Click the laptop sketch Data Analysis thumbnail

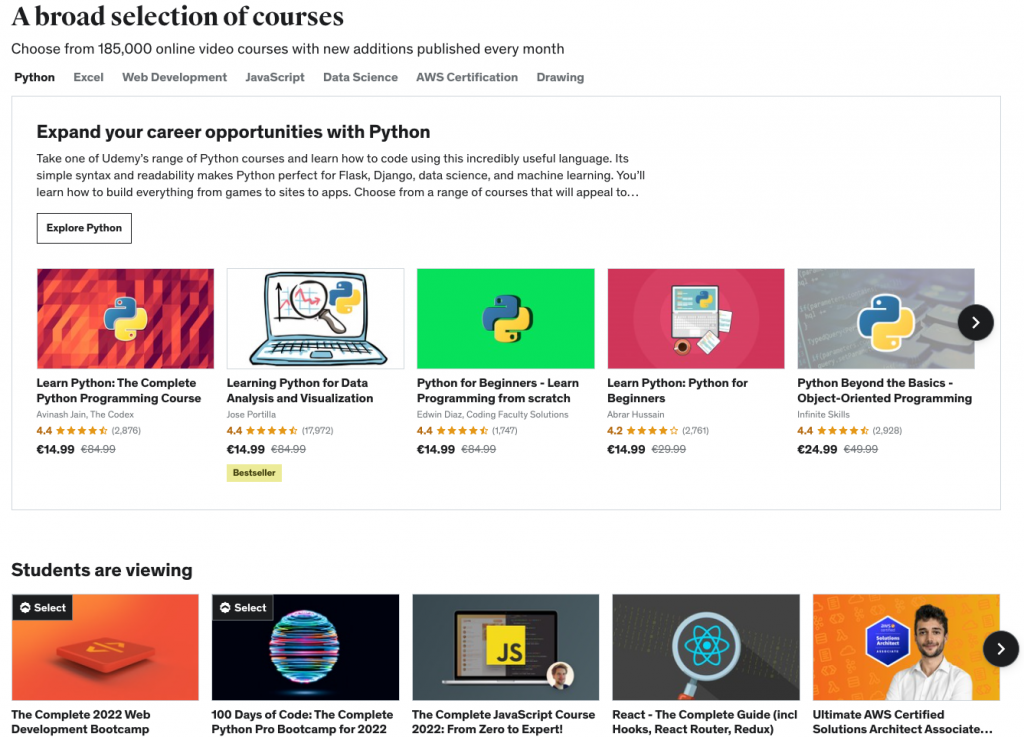point(315,319)
